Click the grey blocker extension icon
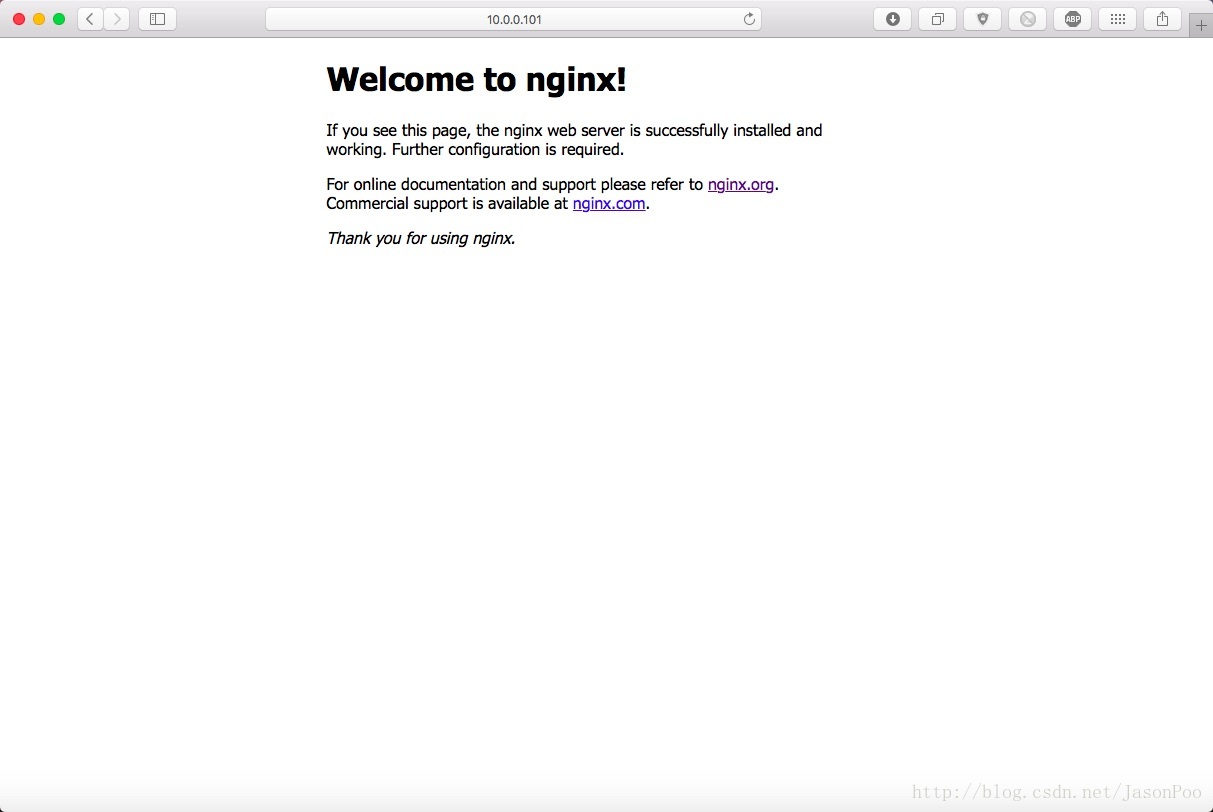Screen dimensions: 1213x812 (x=1027, y=19)
